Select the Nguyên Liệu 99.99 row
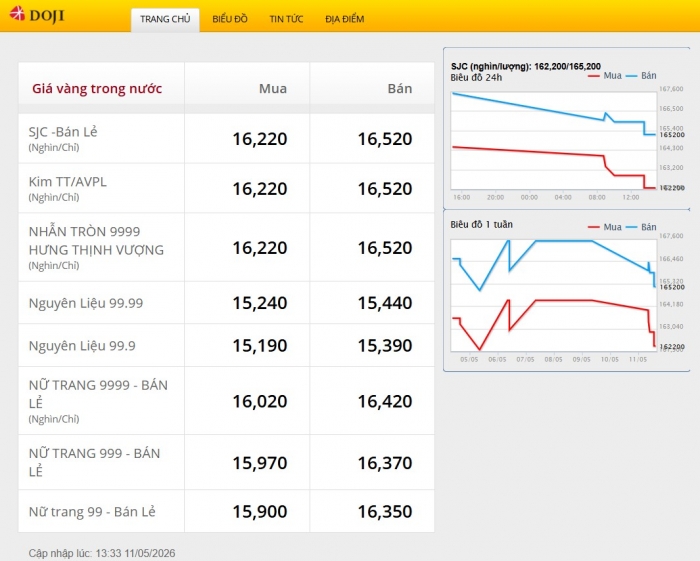 tap(226, 303)
